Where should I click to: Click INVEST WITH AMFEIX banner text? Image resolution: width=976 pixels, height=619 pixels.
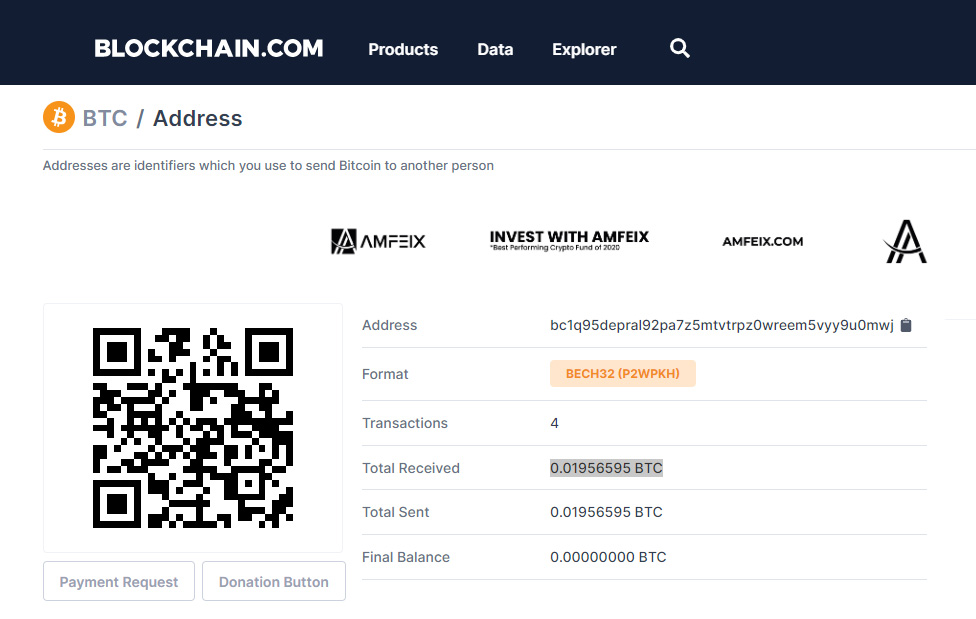coord(569,240)
